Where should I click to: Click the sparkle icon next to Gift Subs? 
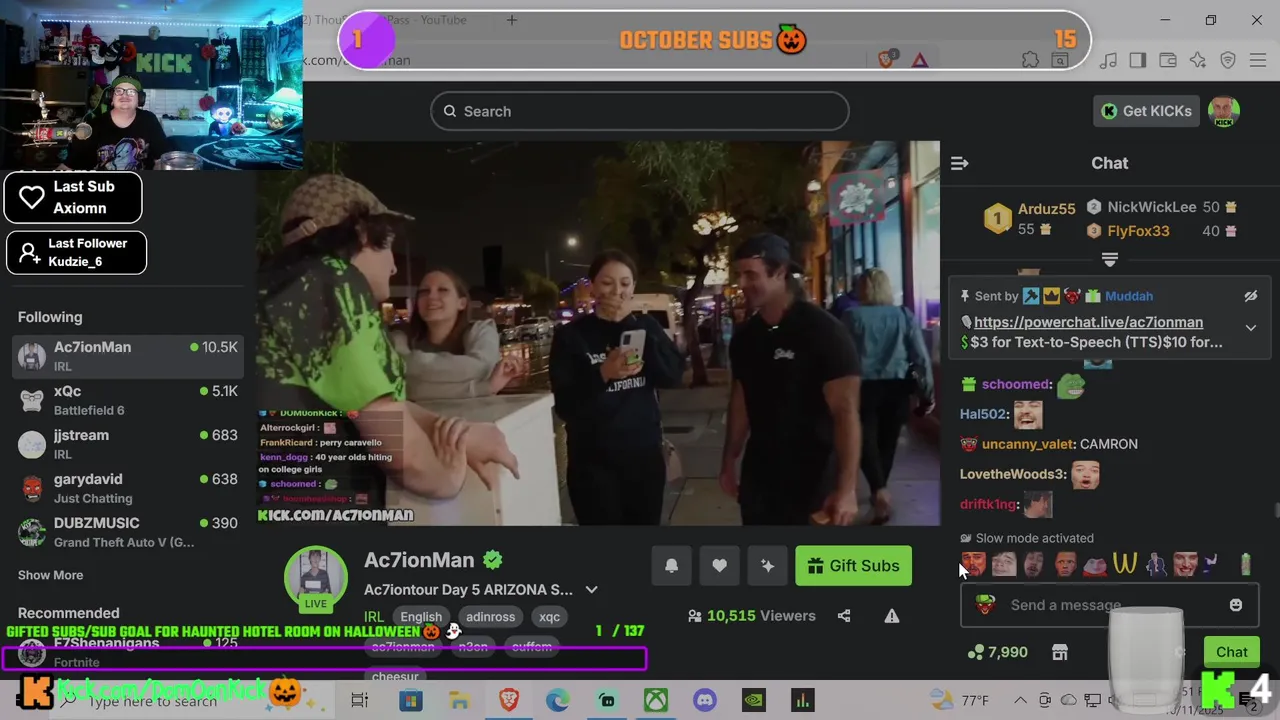pos(768,566)
